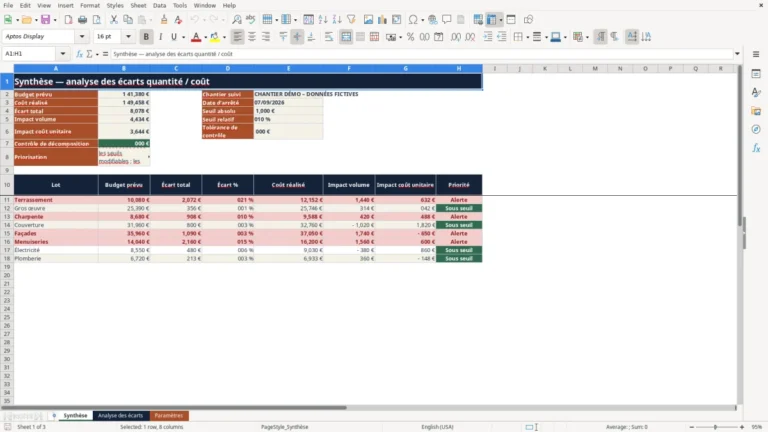Open the Format menu

90,5
